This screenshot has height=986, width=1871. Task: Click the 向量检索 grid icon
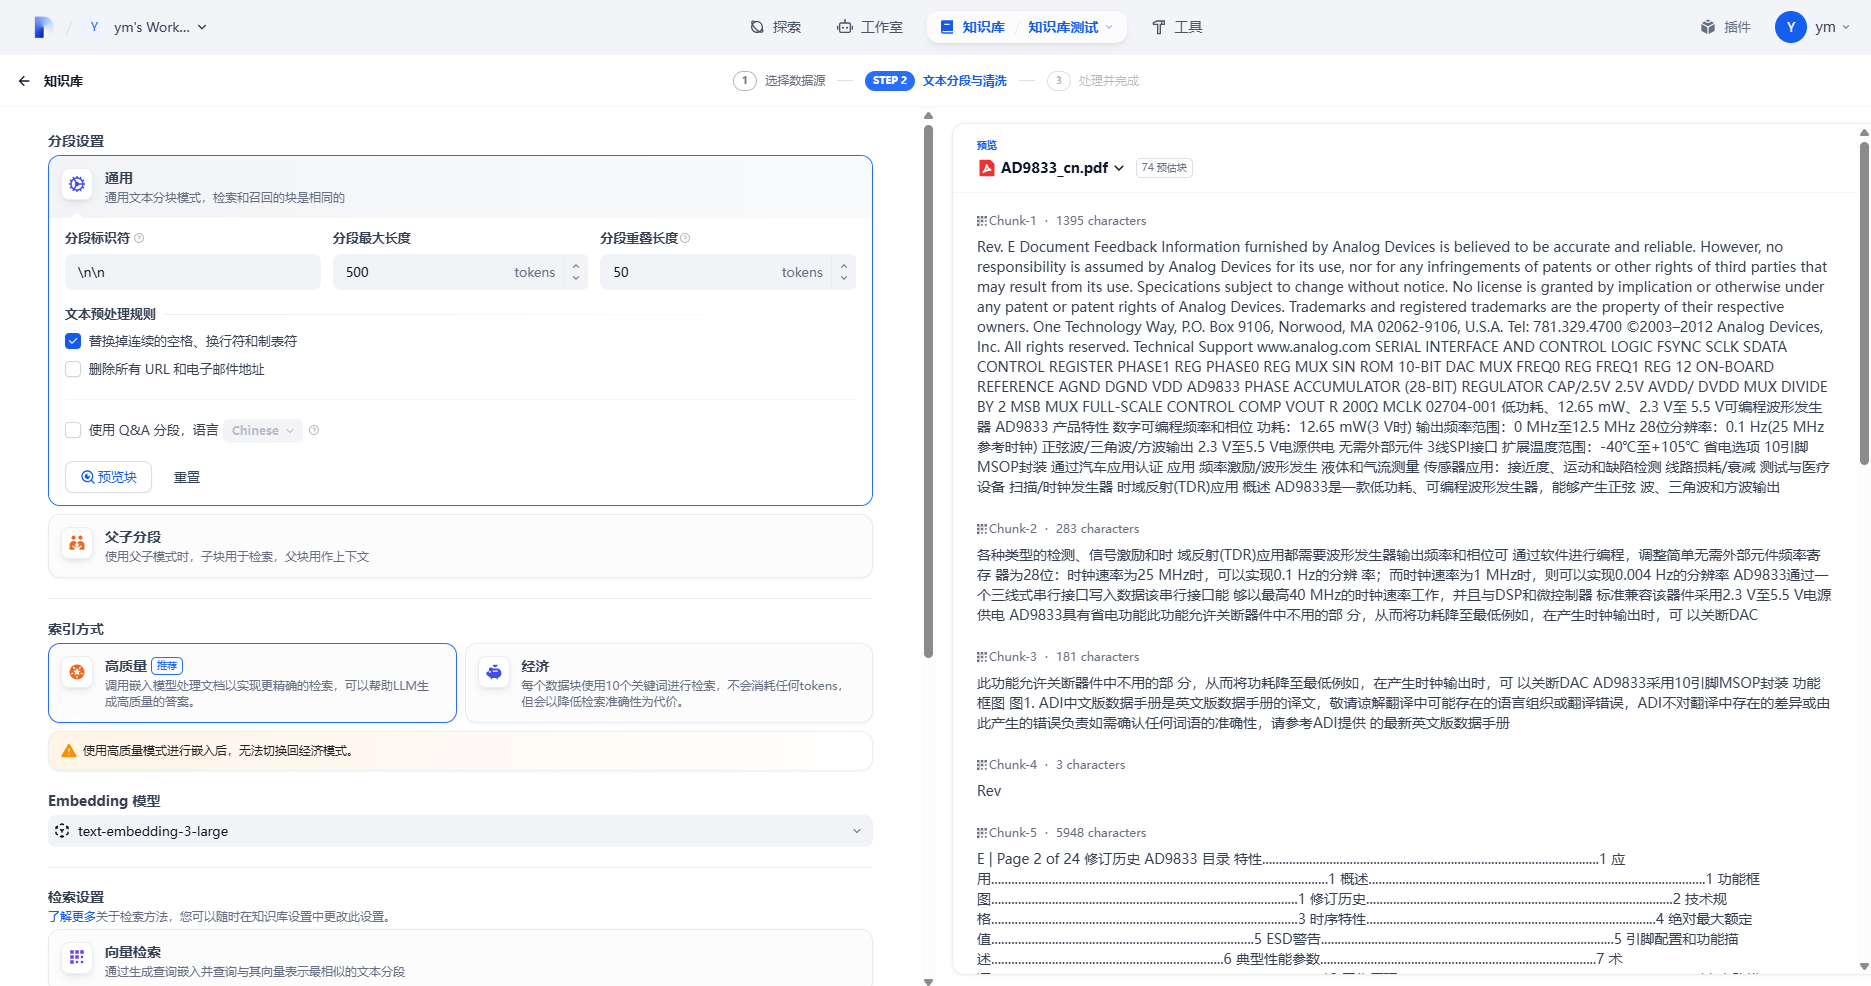77,957
